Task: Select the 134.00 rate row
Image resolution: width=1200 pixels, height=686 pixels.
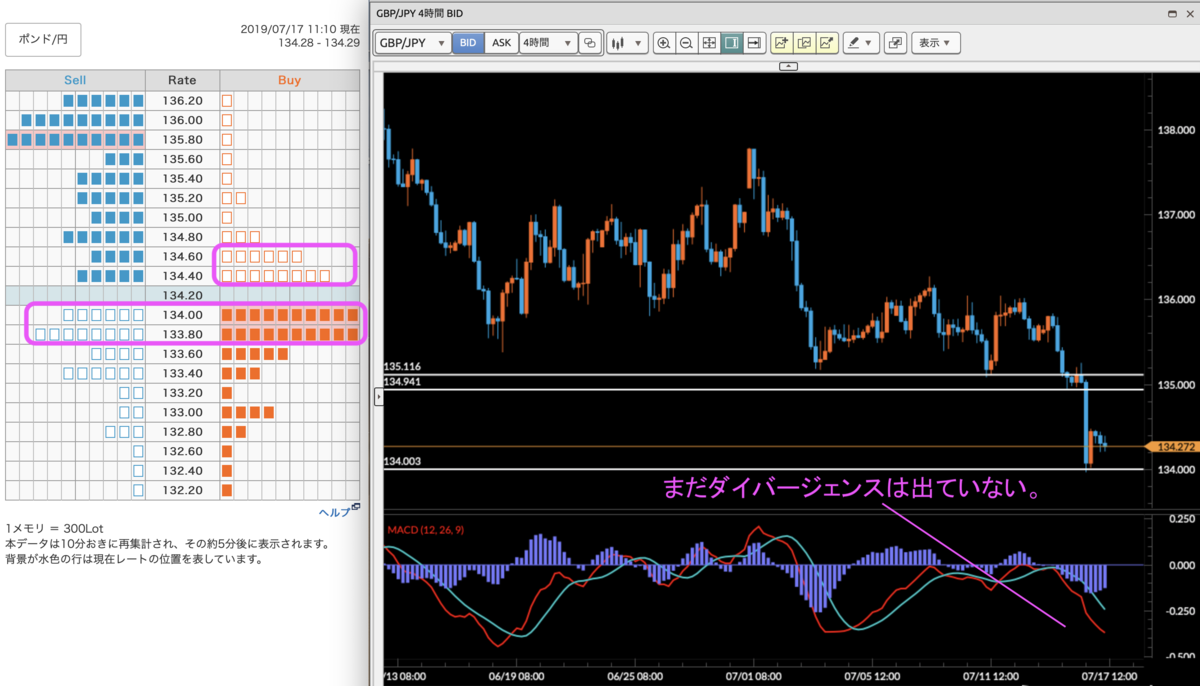Action: [182, 314]
